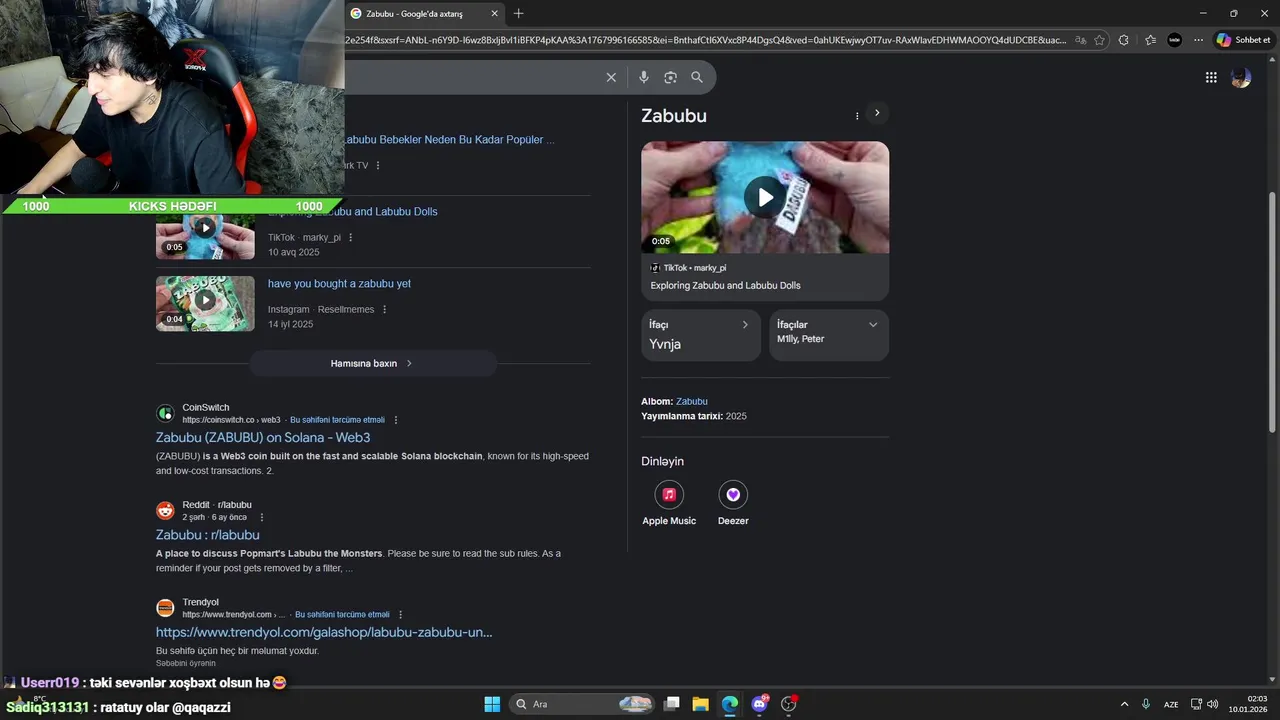Screen dimensions: 1280x720
Task: Click the page vertical scrollbar
Action: 1272,310
